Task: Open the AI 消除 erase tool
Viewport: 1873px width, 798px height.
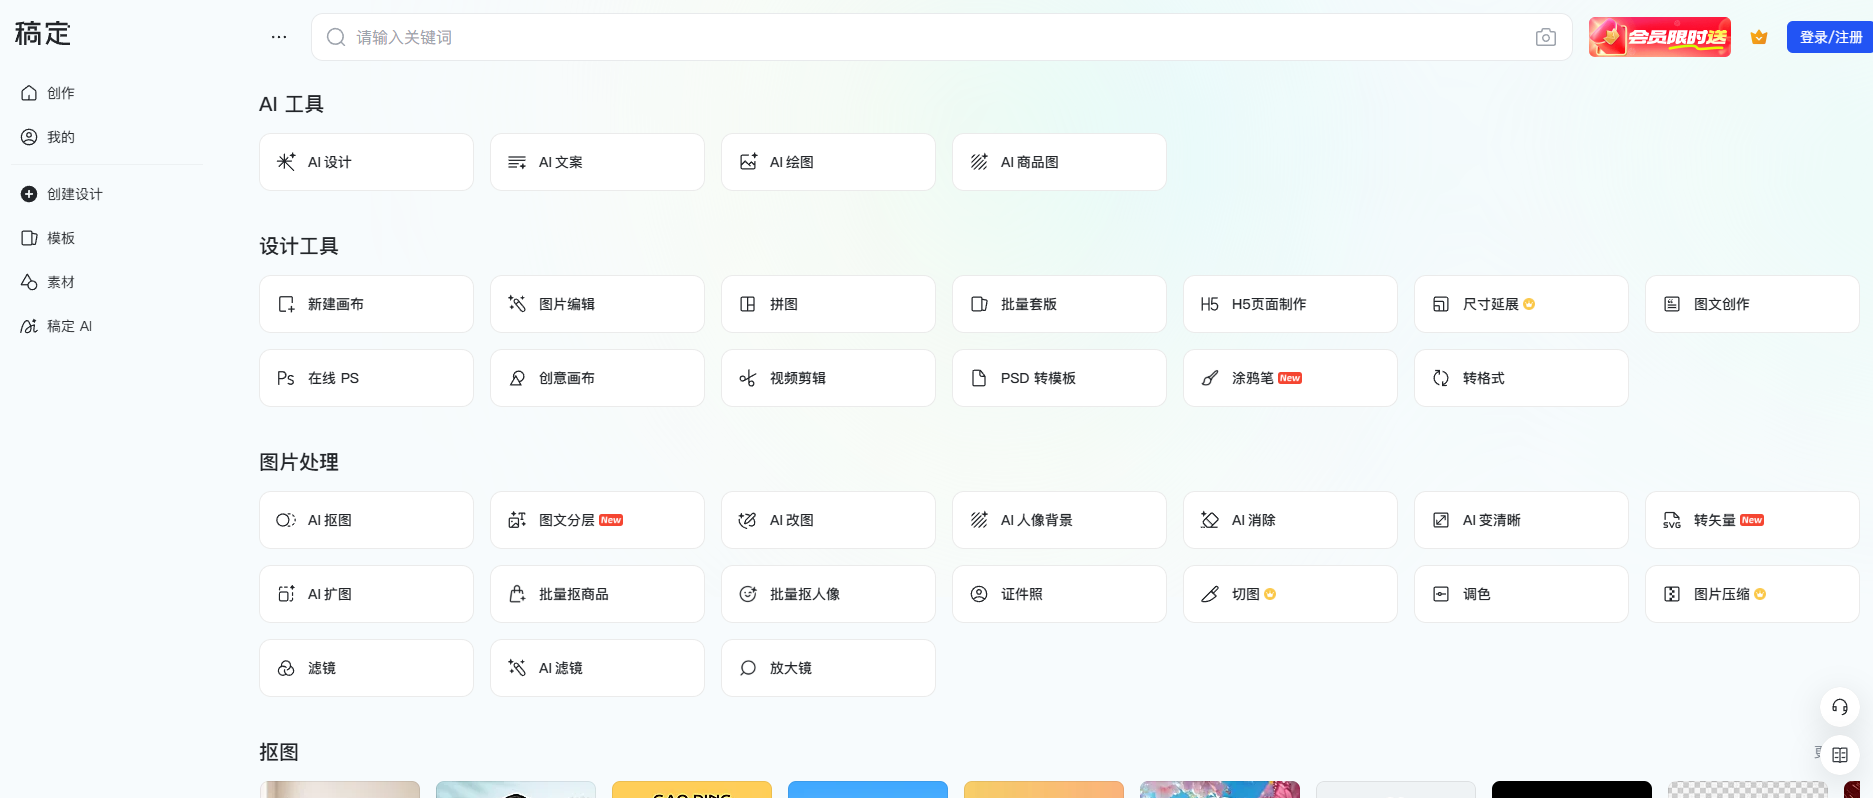Action: [x=1290, y=520]
